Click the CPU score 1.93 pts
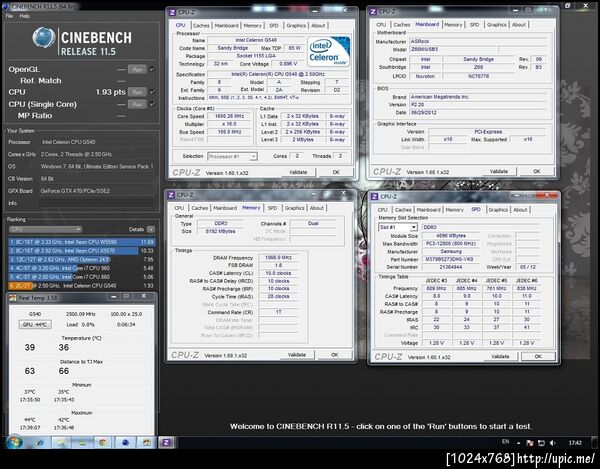Image resolution: width=600 pixels, height=469 pixels. [110, 92]
